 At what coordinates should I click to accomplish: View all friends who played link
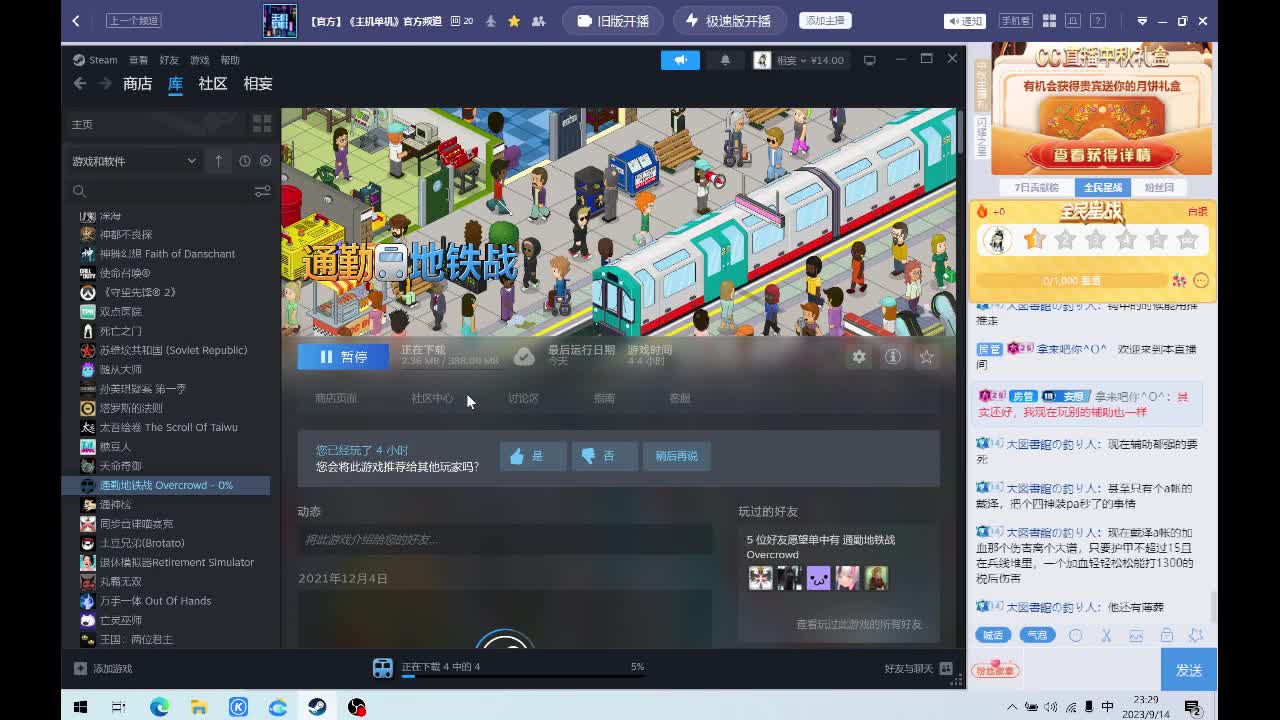point(859,624)
